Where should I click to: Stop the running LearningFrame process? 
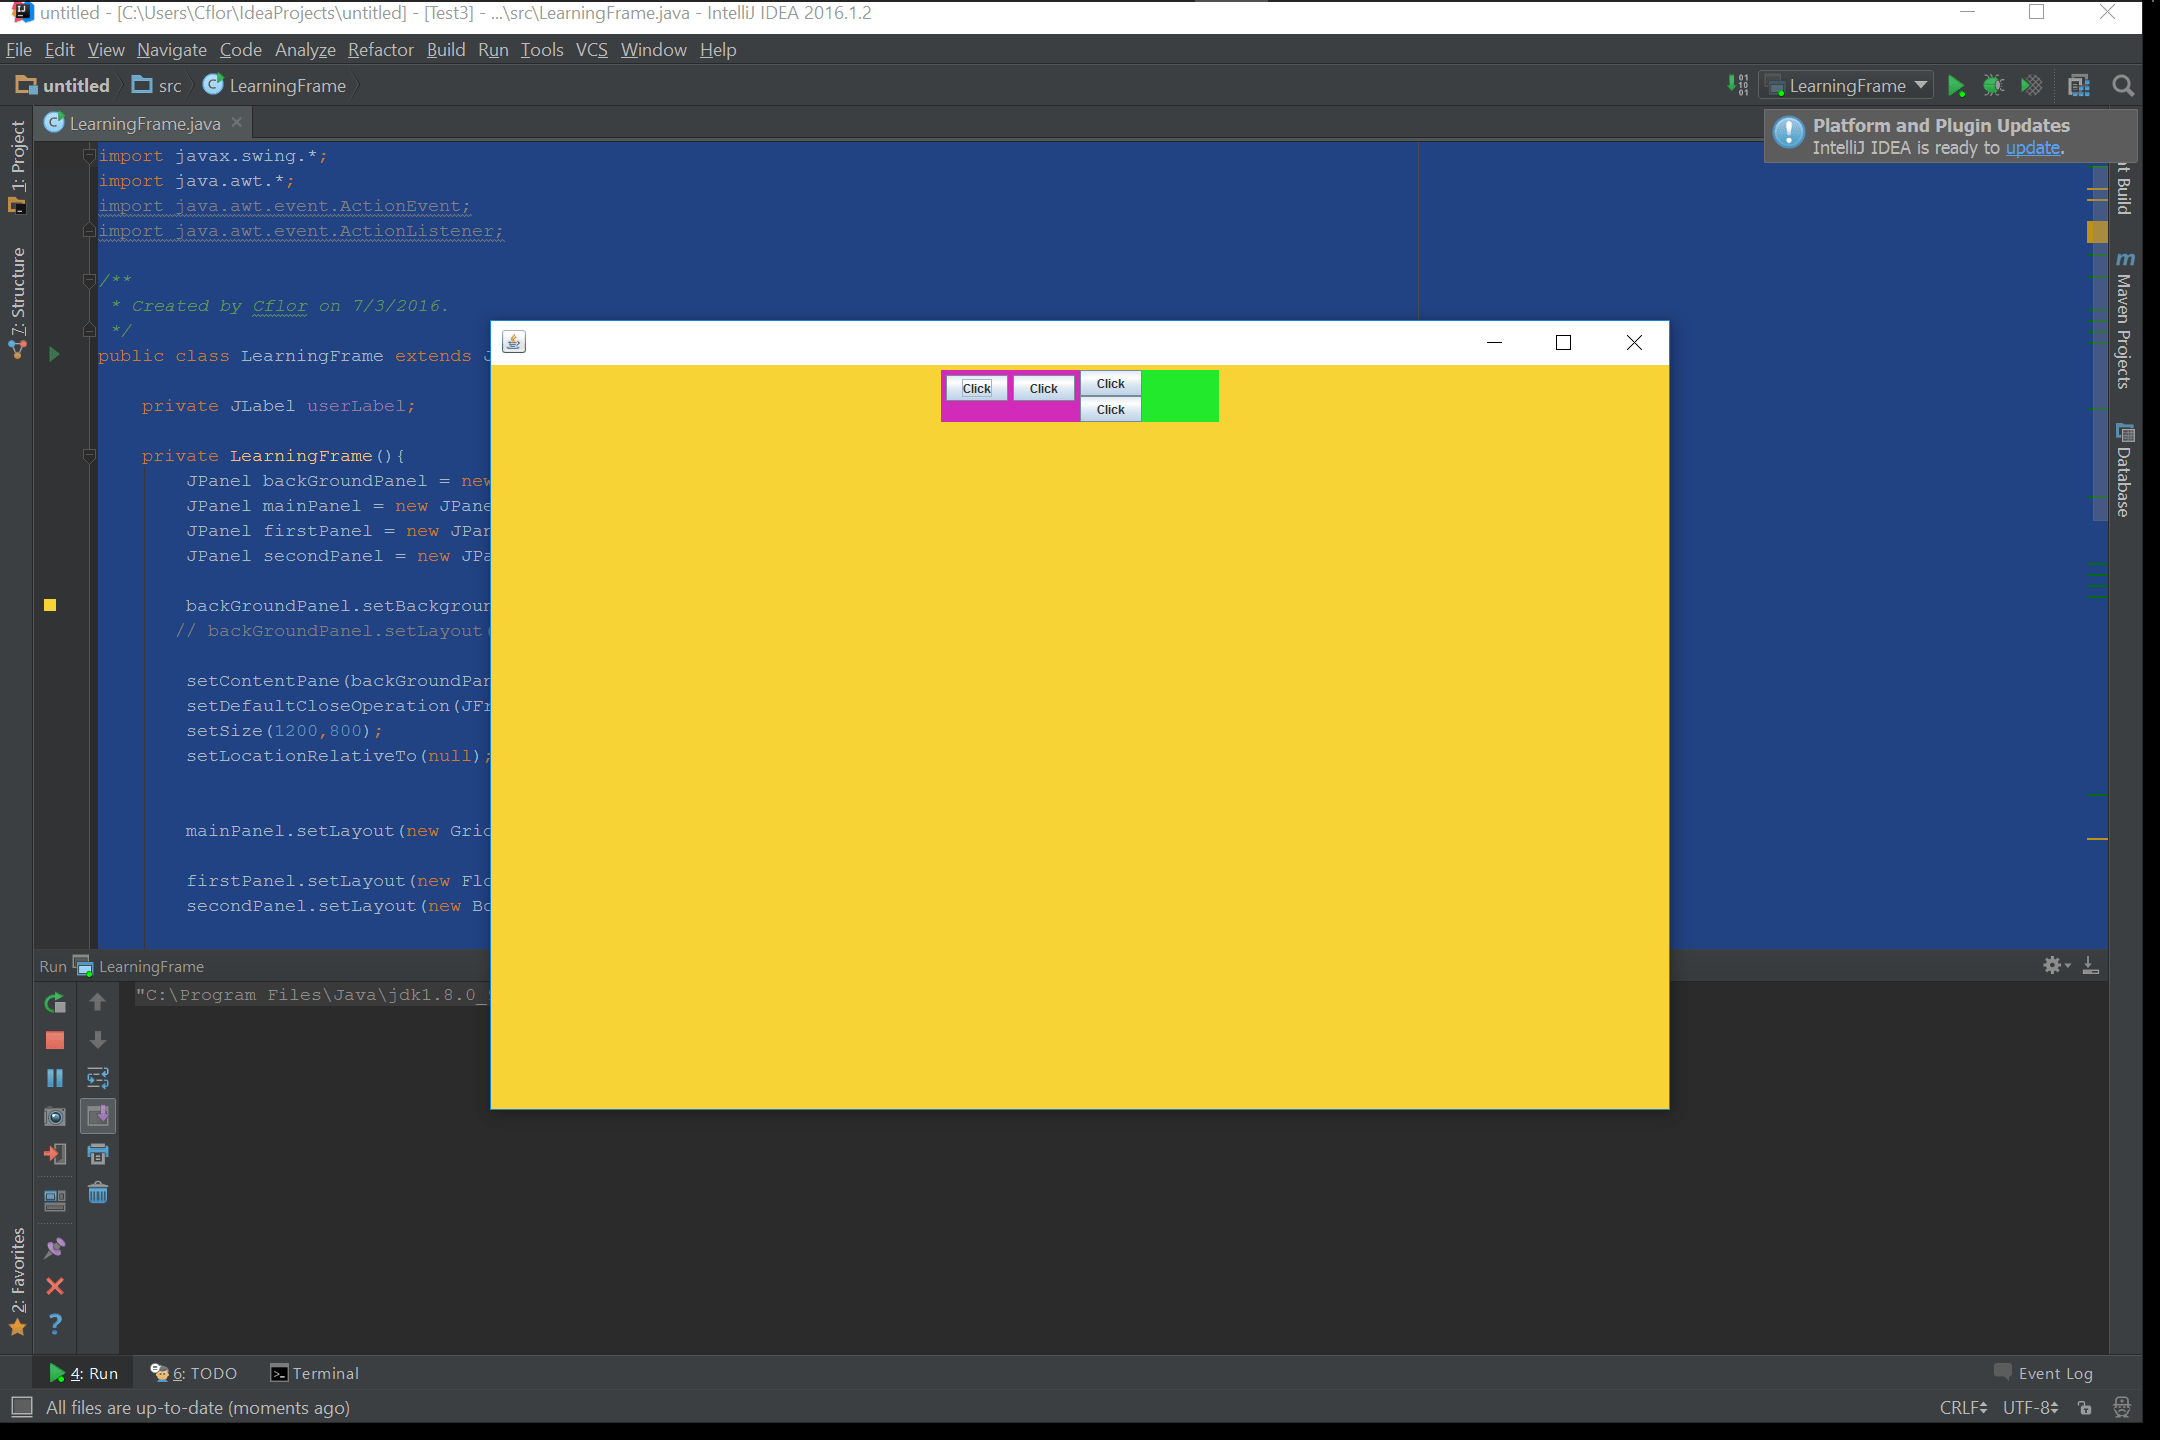pos(54,1040)
